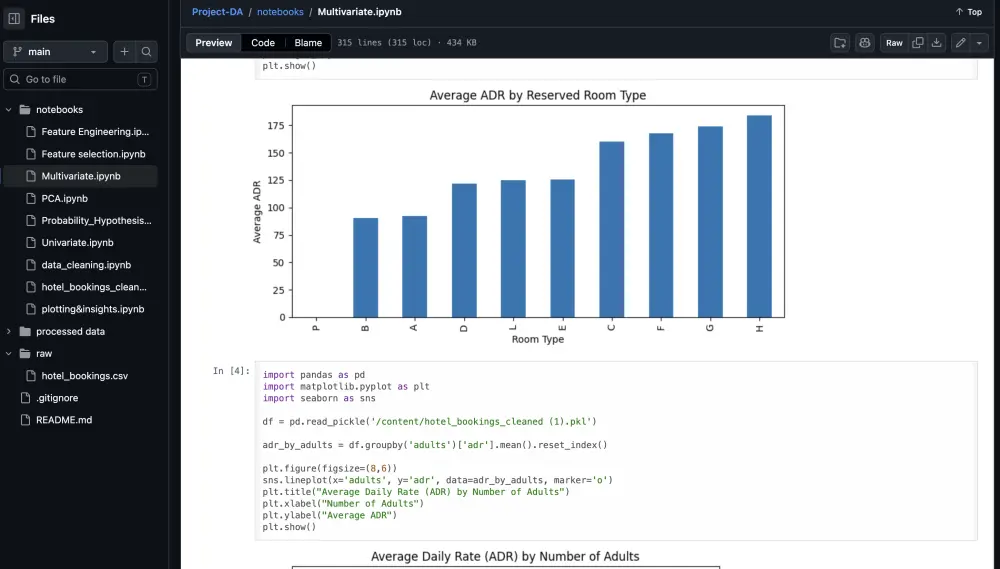
Task: Collapse the notebooks folder
Action: tap(8, 110)
